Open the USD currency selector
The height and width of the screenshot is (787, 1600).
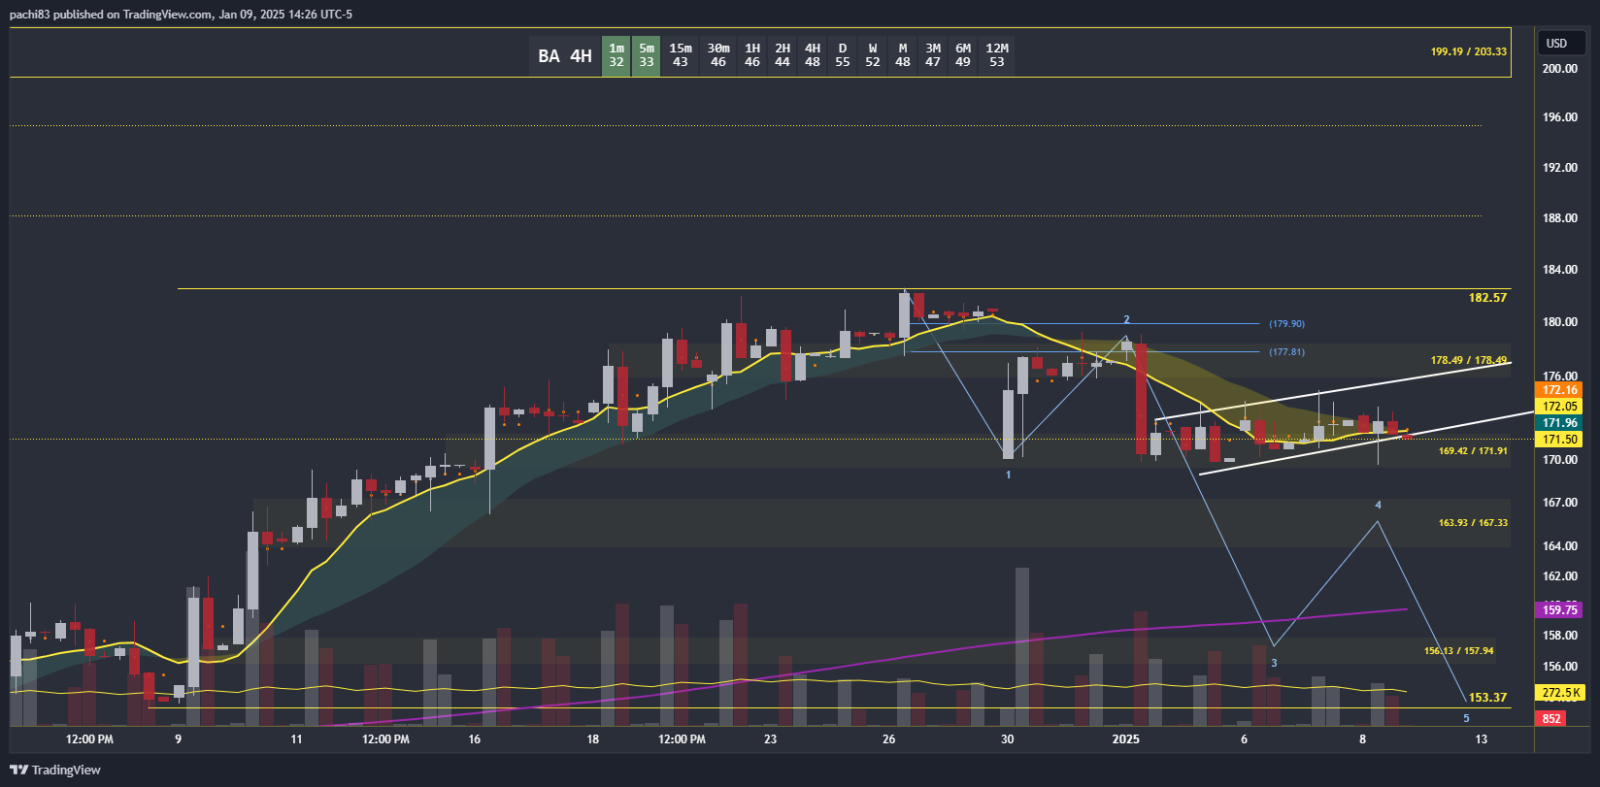pos(1562,43)
